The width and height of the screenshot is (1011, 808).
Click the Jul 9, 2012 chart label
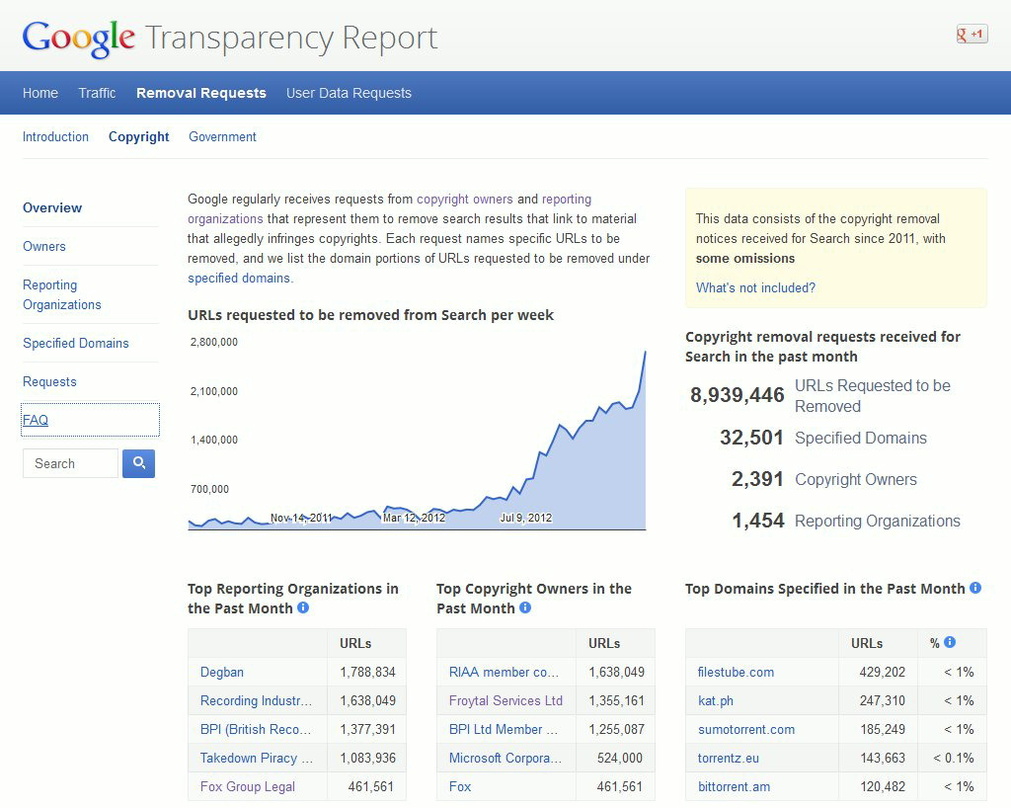point(526,518)
